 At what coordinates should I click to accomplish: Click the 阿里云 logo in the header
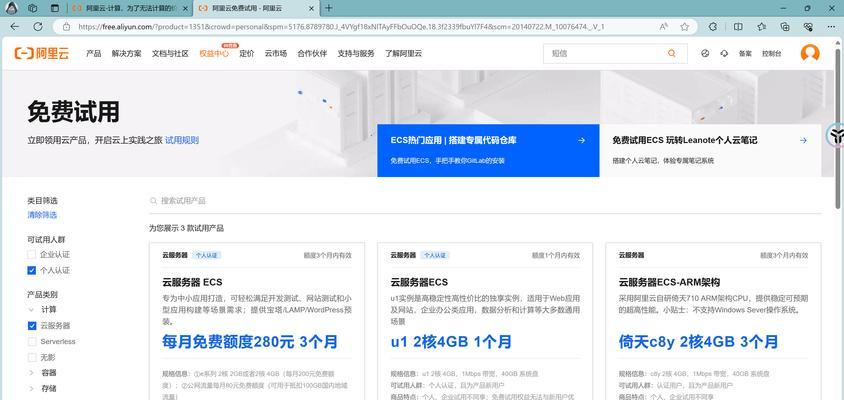(42, 53)
